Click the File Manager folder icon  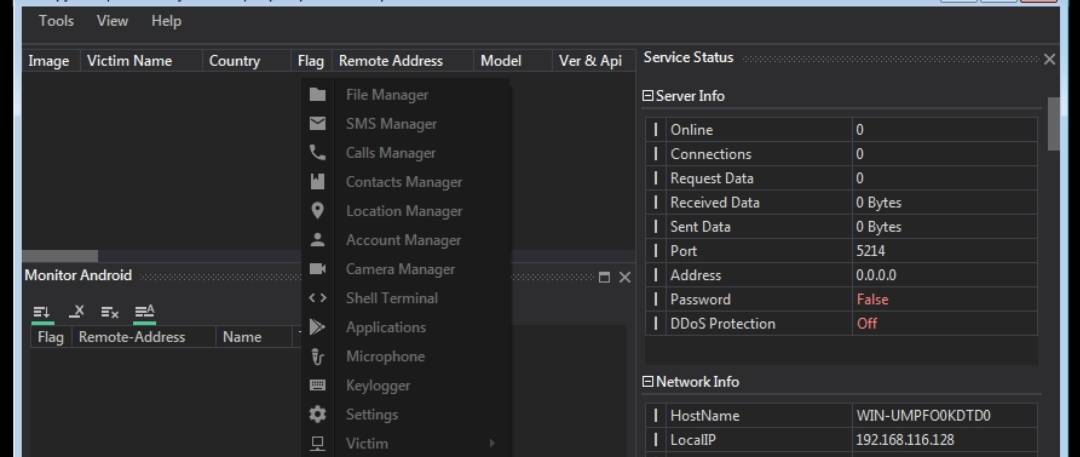[x=318, y=95]
